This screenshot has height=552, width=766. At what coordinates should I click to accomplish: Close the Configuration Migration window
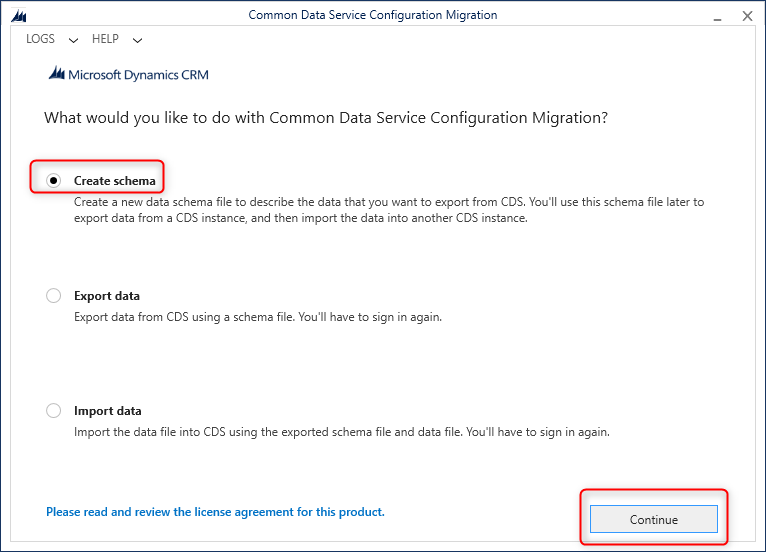click(746, 15)
